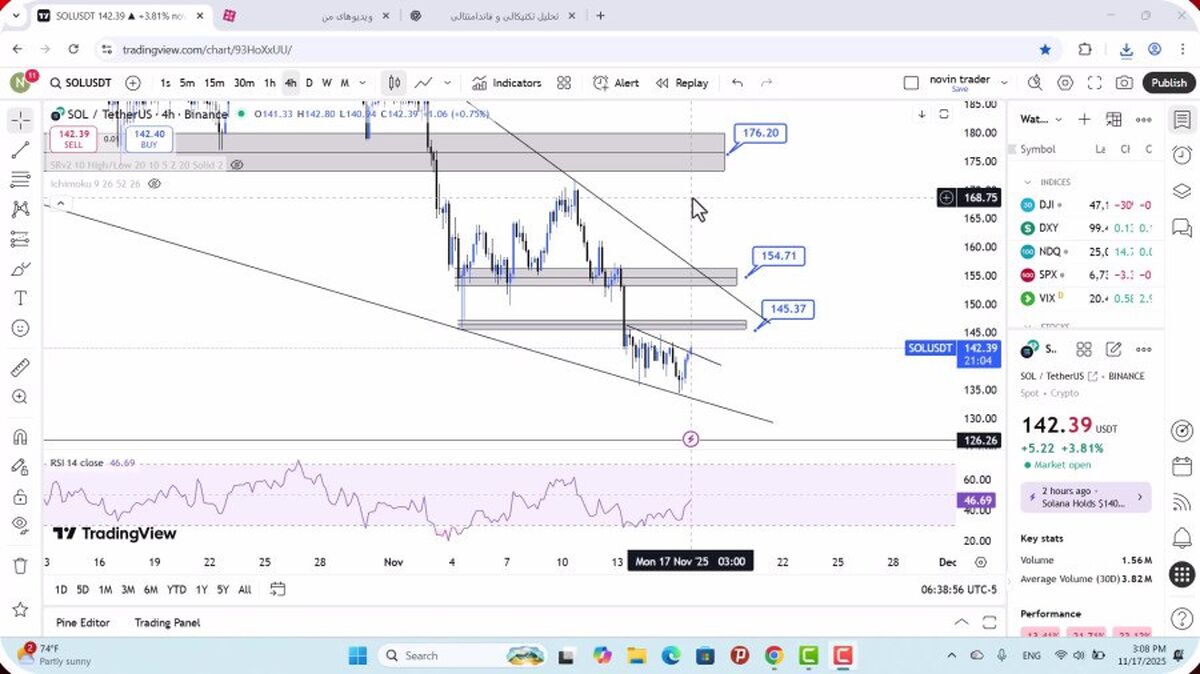Take a chart snapshot with camera icon
The height and width of the screenshot is (674, 1200).
pyautogui.click(x=1125, y=83)
